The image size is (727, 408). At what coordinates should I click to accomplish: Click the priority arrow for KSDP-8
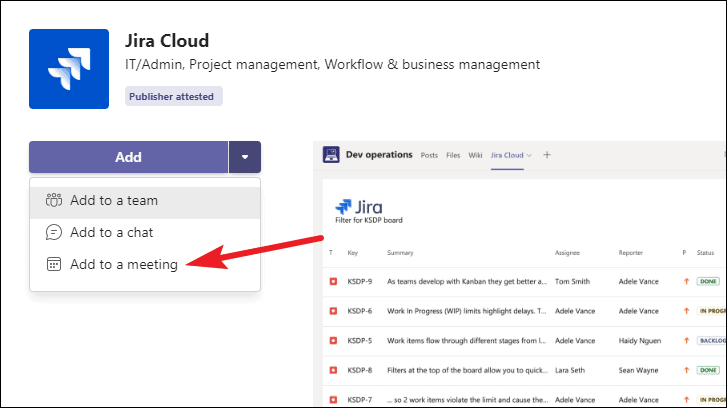pyautogui.click(x=687, y=370)
